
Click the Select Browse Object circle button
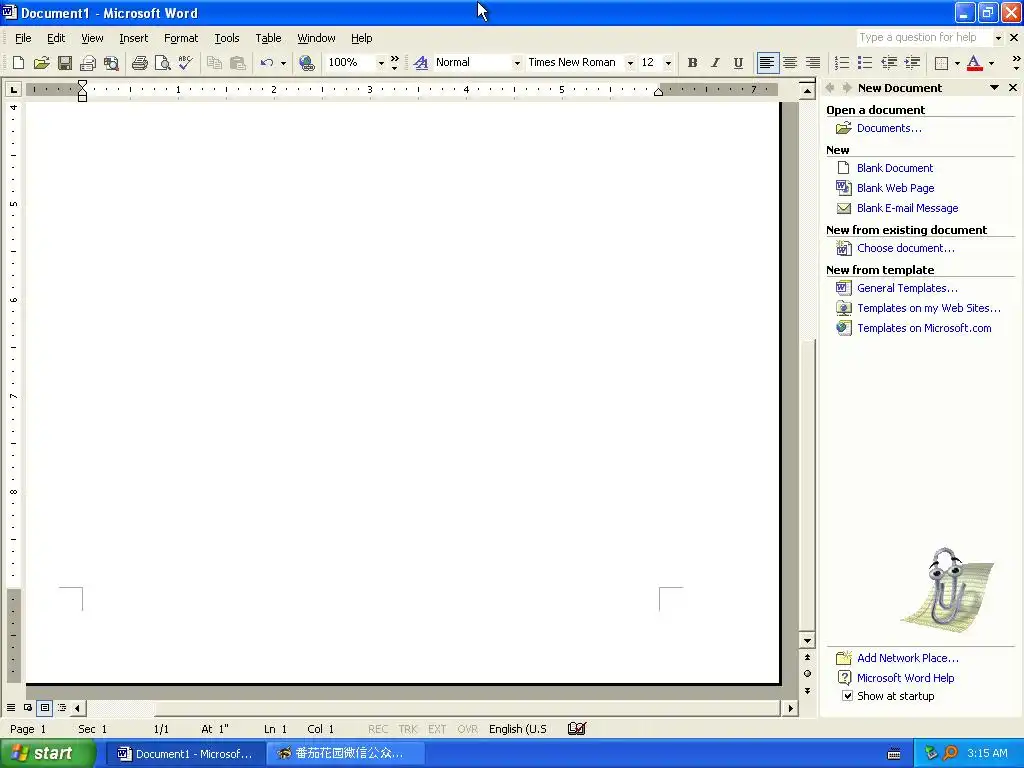[807, 673]
